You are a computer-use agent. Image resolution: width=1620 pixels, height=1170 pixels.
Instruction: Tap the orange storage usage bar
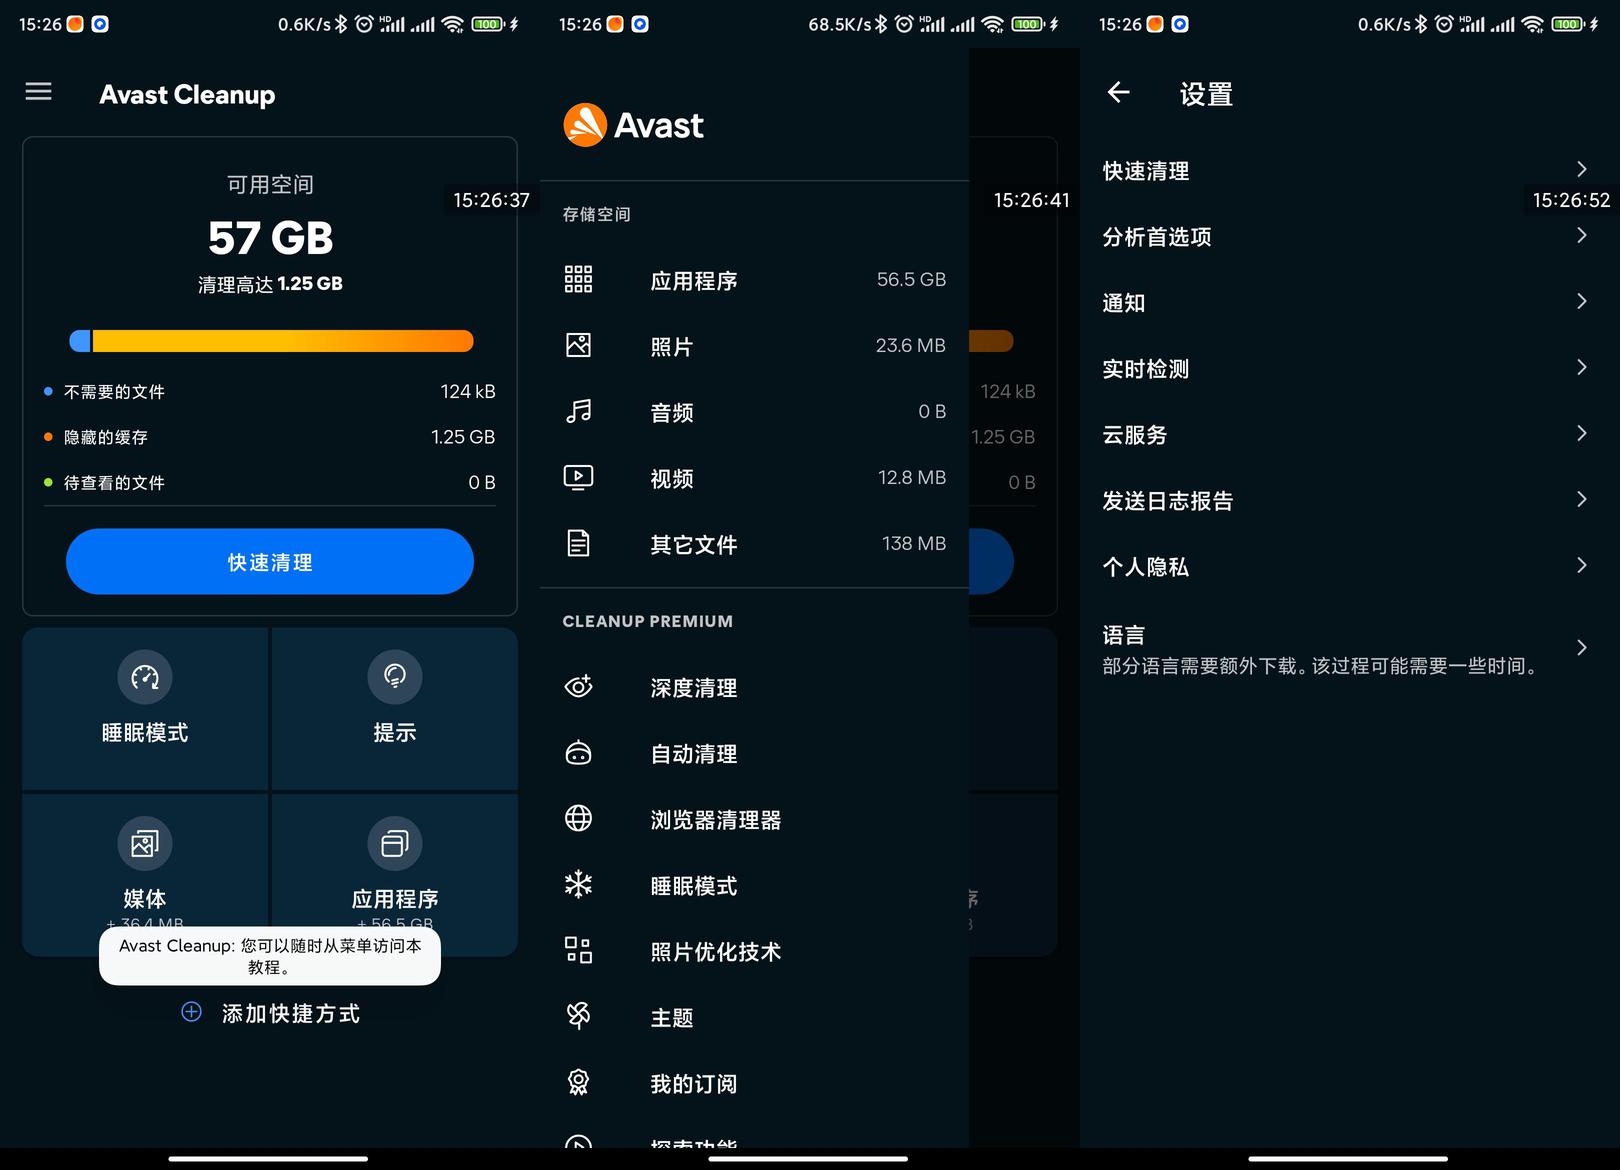(282, 341)
